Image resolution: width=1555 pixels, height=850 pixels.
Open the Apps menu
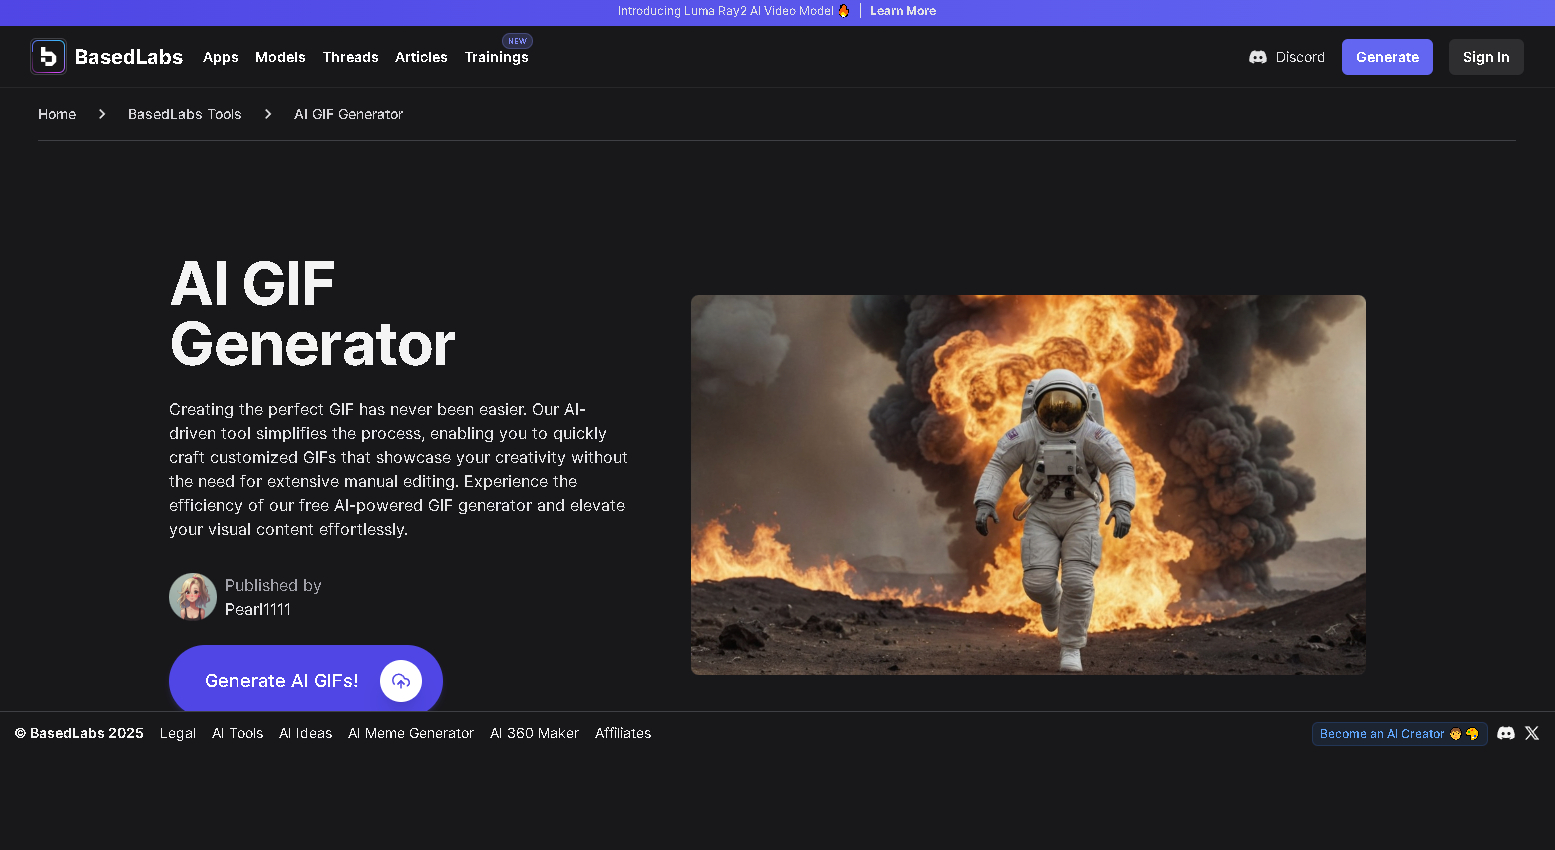click(x=220, y=57)
